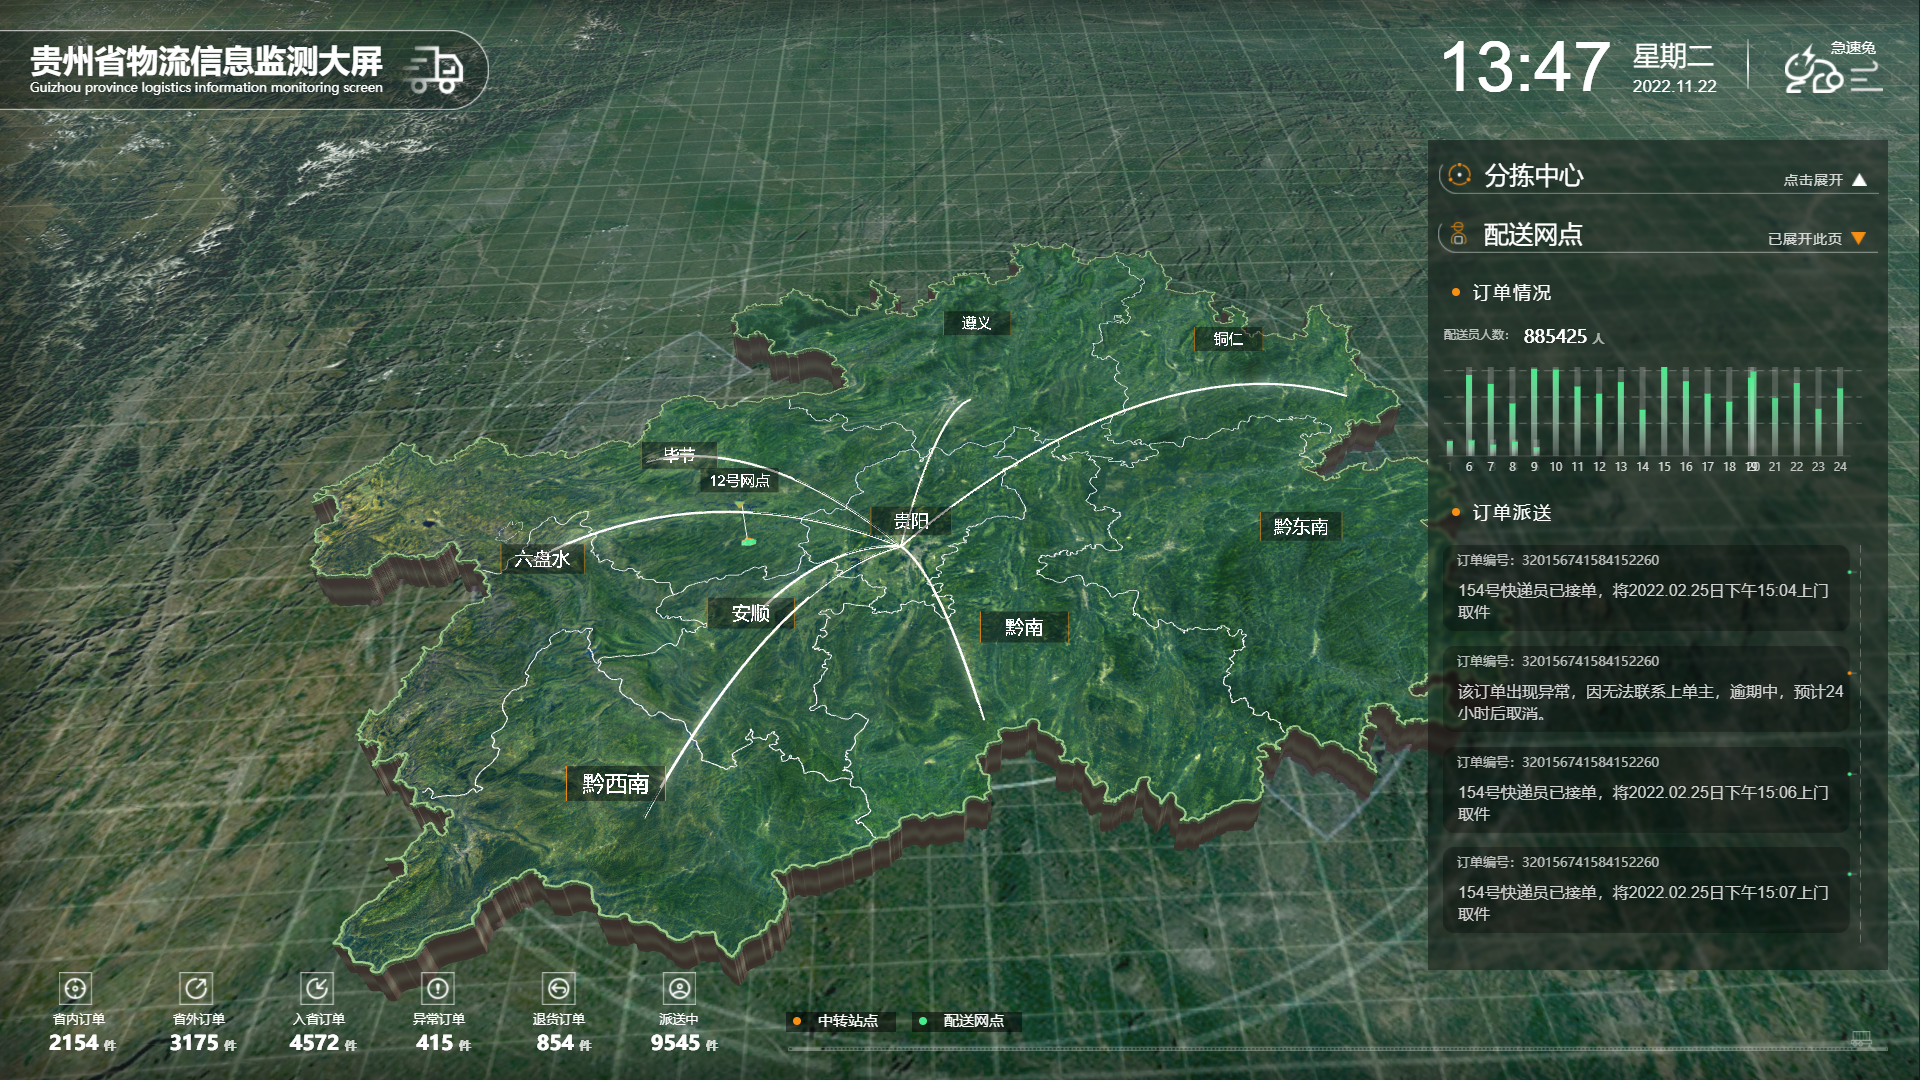Click the date 2022.11.22

[1675, 87]
